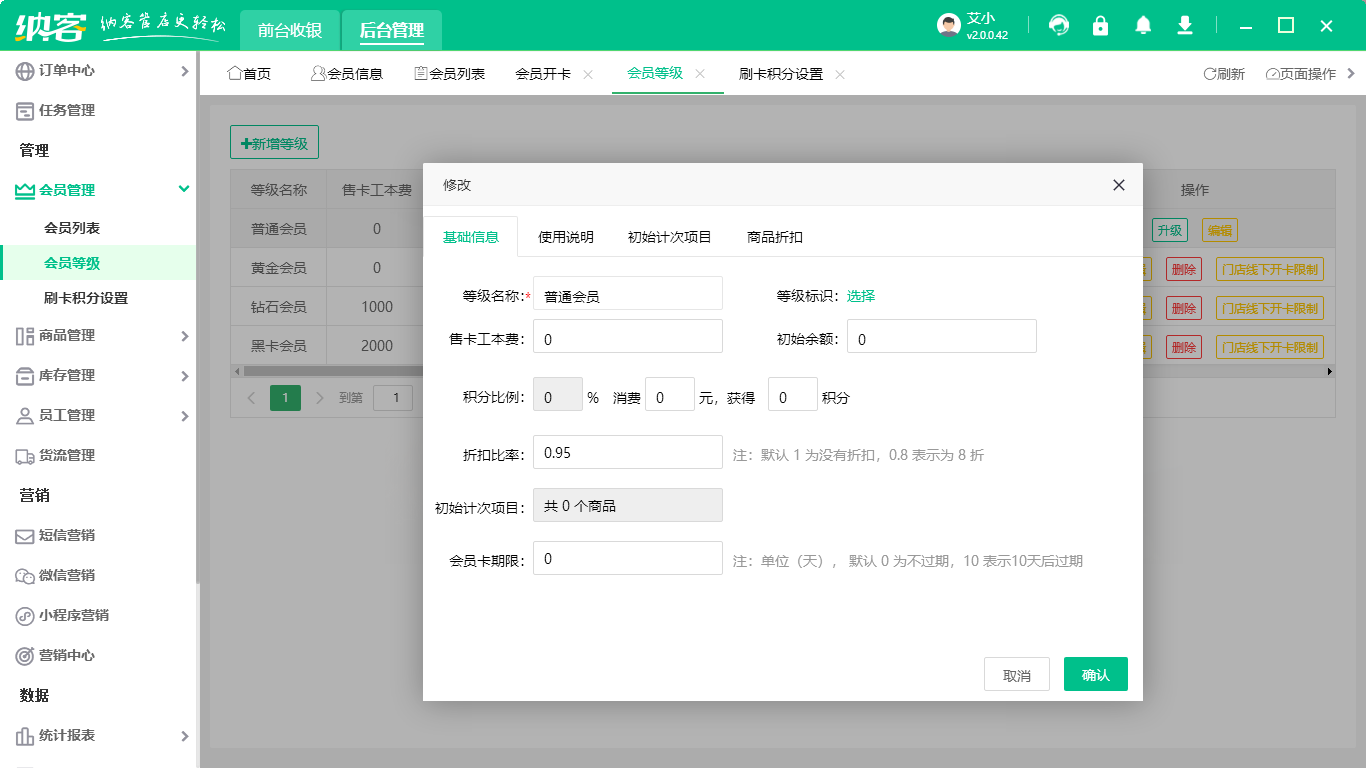Click the user avatar icon
Viewport: 1366px width, 768px height.
click(949, 26)
